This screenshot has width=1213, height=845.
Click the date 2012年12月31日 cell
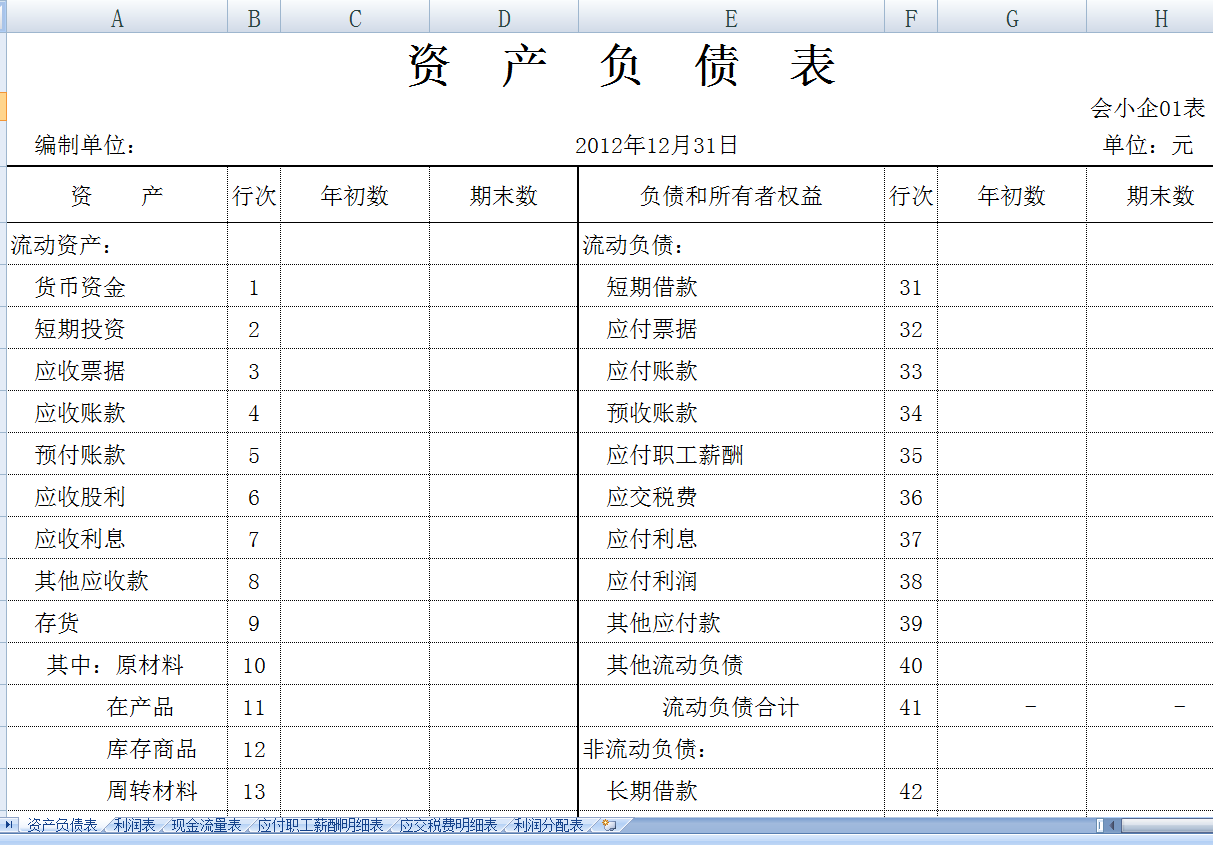pos(656,146)
